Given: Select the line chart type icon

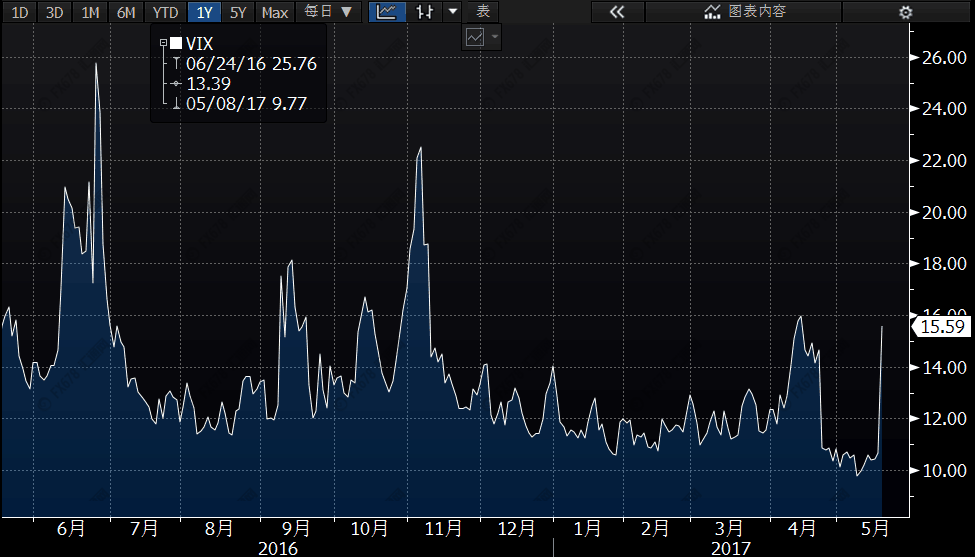Looking at the screenshot, I should click(x=387, y=12).
